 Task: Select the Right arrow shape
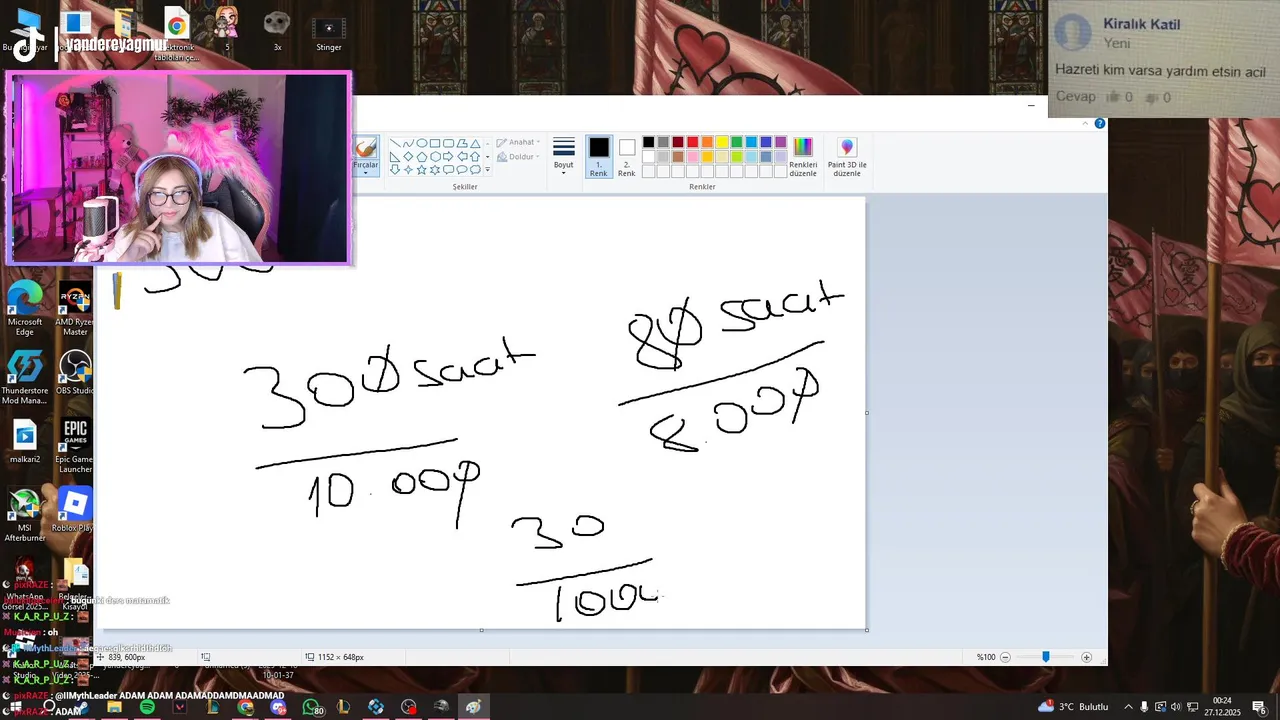pos(448,156)
